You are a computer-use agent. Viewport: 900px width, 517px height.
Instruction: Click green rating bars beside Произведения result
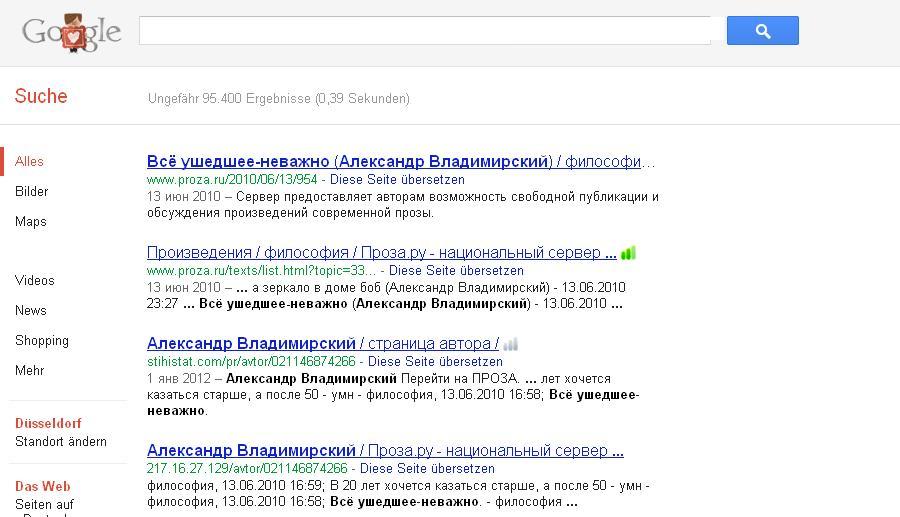point(629,252)
